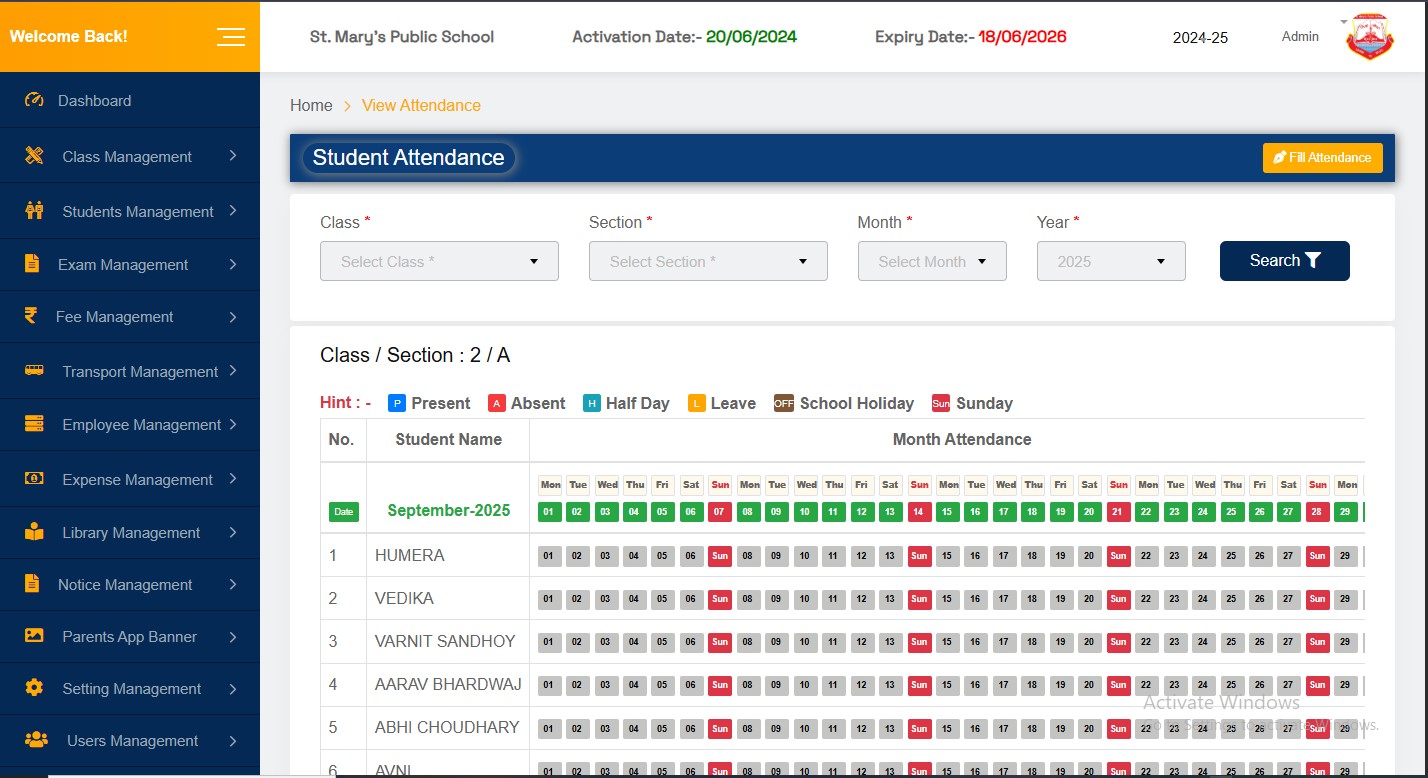Click the Fill Attendance button

pyautogui.click(x=1322, y=157)
